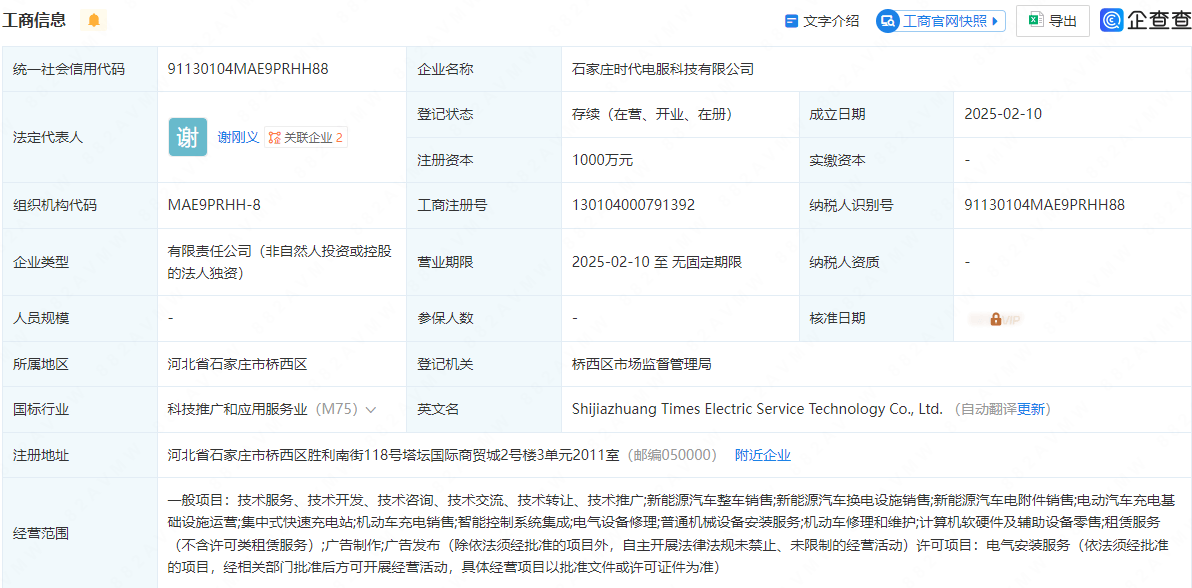This screenshot has width=1192, height=588.
Task: Click the orange network icon on 关联企业 badge
Action: (x=275, y=137)
